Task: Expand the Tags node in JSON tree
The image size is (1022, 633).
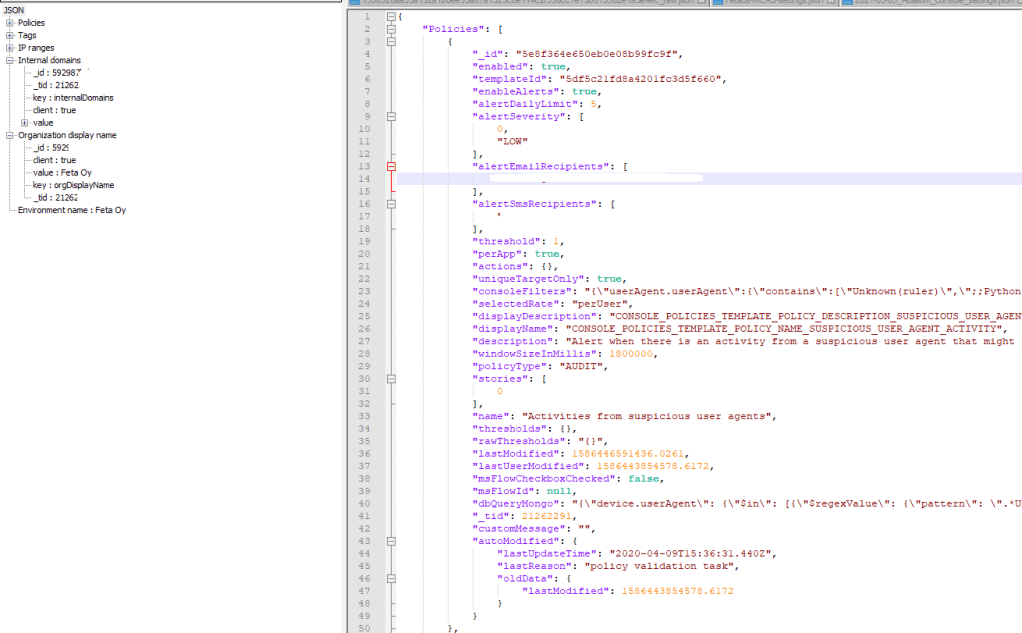Action: click(x=9, y=35)
